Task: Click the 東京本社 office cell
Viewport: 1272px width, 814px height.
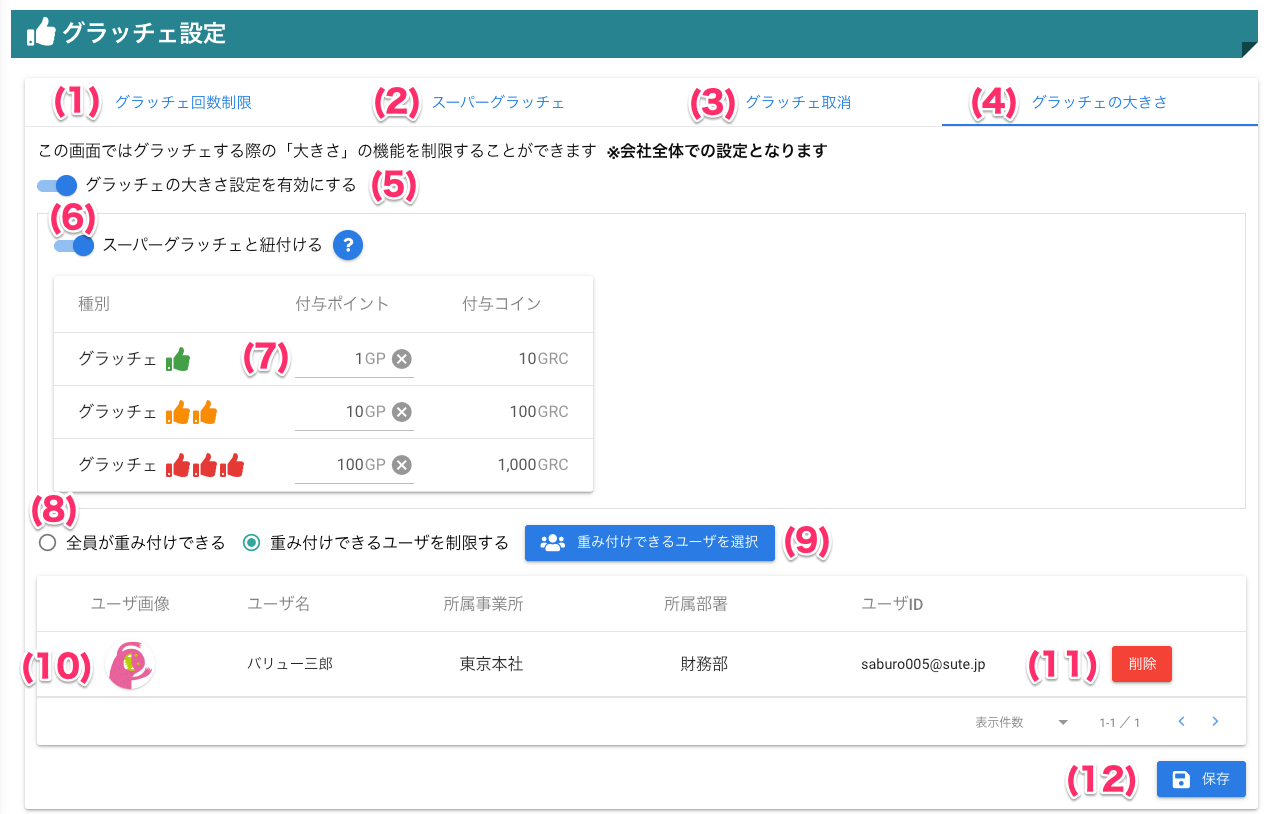Action: [x=492, y=664]
